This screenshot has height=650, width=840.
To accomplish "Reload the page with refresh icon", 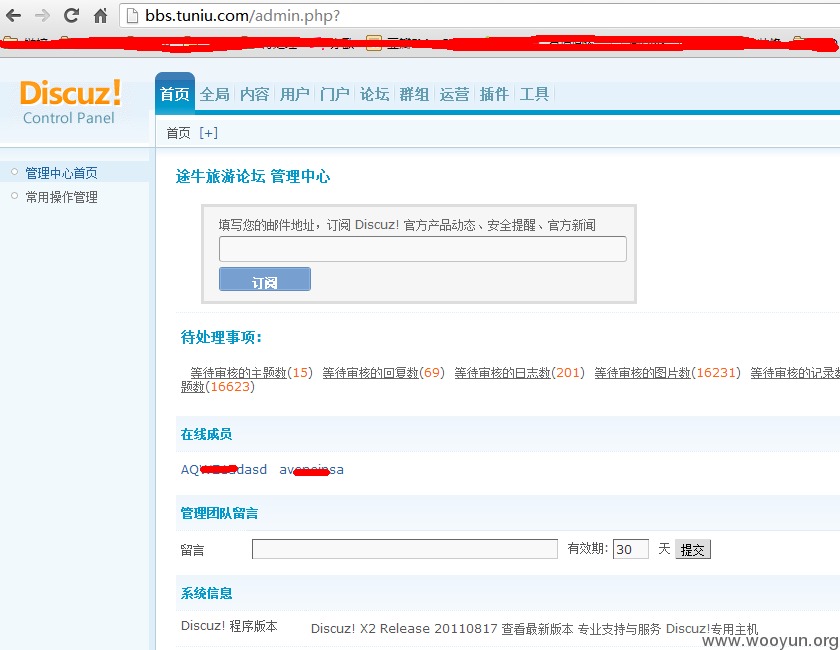I will tap(71, 16).
